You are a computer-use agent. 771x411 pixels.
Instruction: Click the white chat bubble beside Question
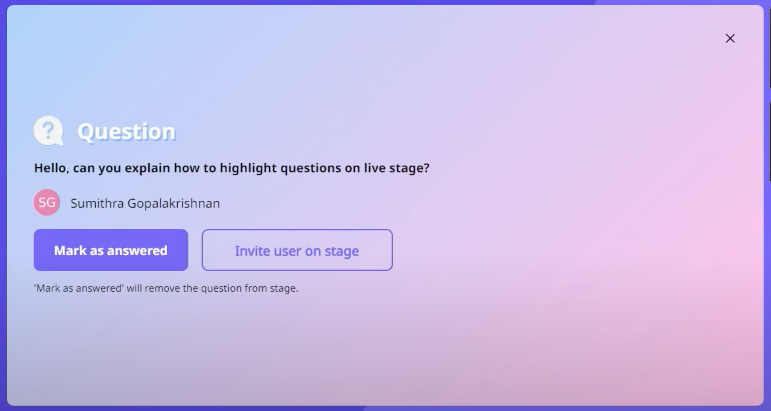(48, 131)
